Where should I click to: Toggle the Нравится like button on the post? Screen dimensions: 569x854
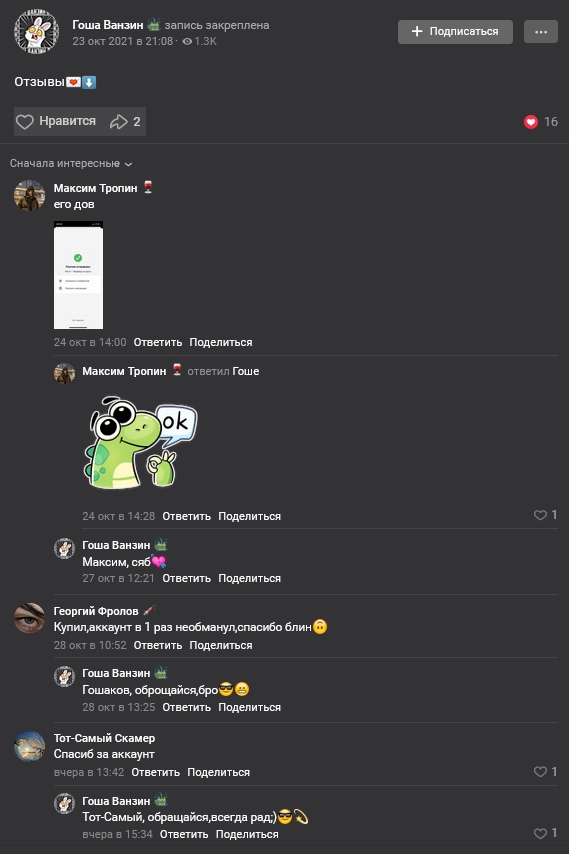click(56, 121)
